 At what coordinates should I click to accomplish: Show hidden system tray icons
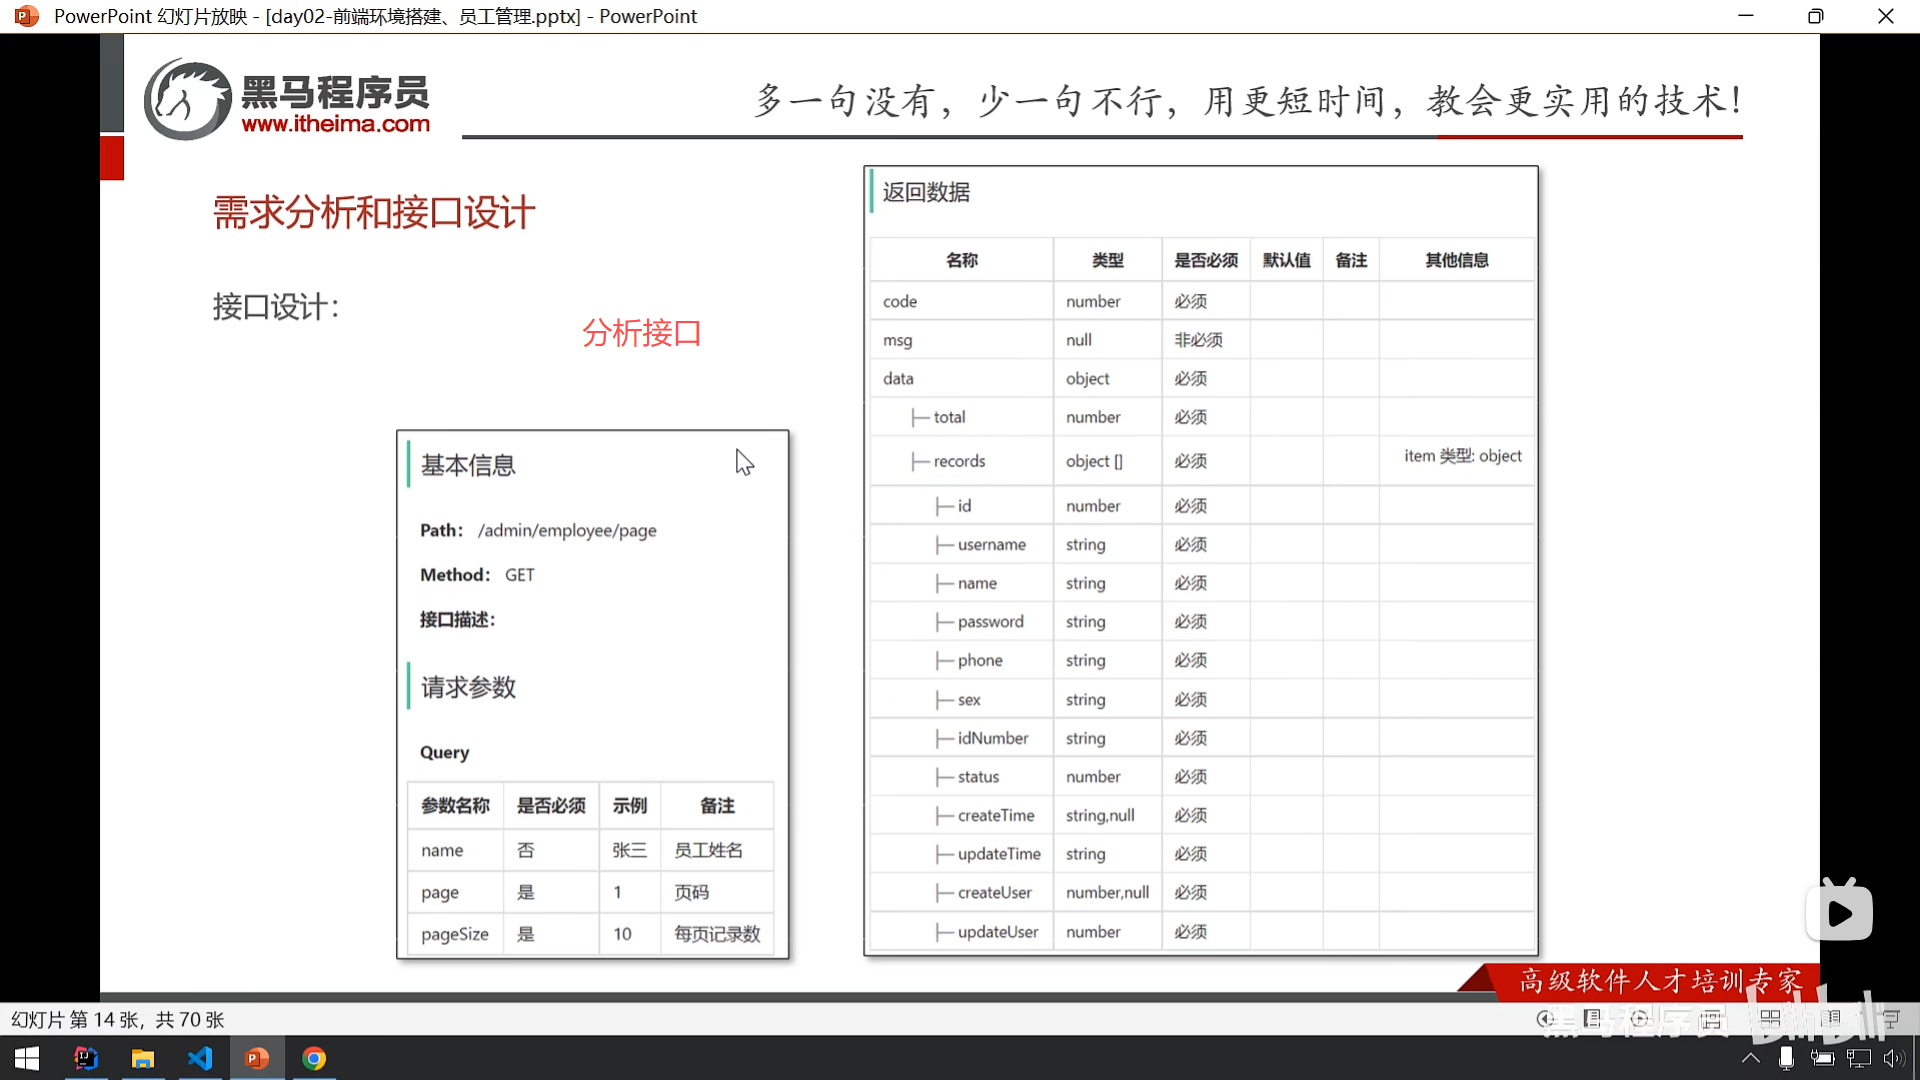click(1750, 1058)
